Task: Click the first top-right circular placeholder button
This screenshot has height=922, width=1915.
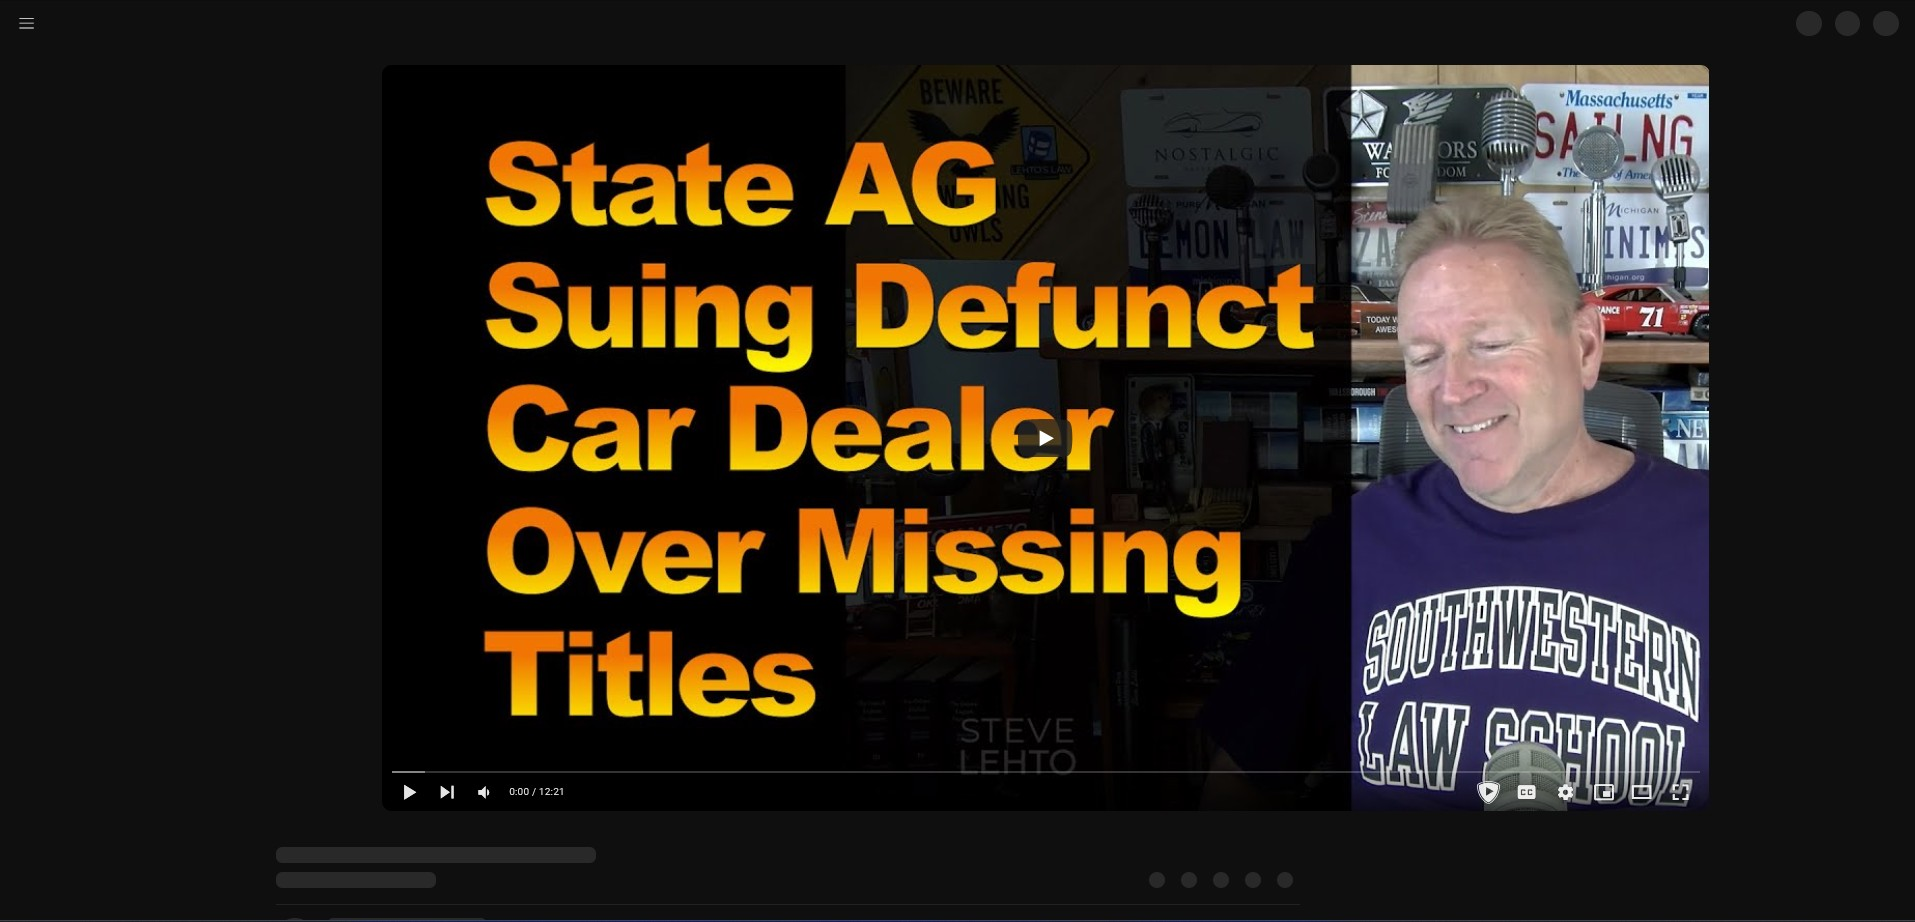Action: pyautogui.click(x=1809, y=24)
